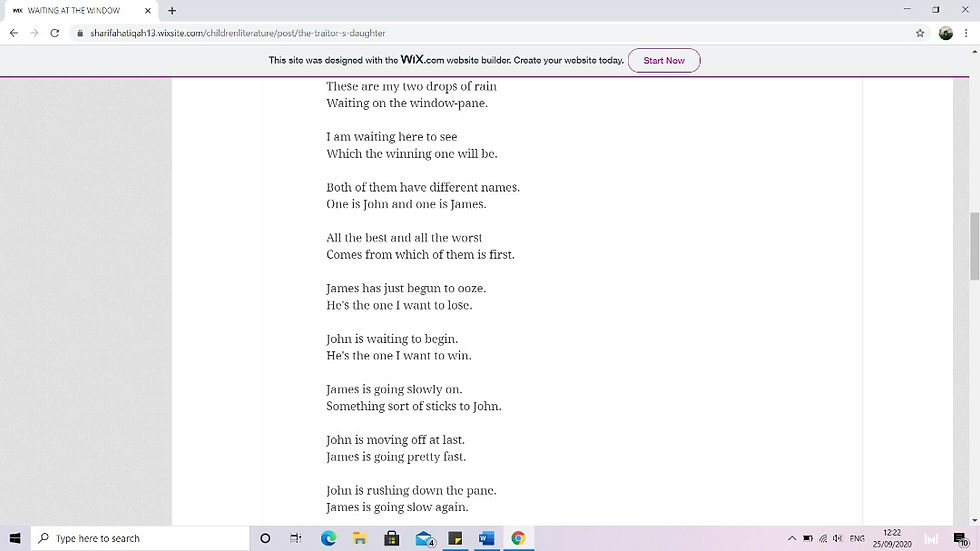
Task: Open volume control in tray
Action: (x=838, y=538)
